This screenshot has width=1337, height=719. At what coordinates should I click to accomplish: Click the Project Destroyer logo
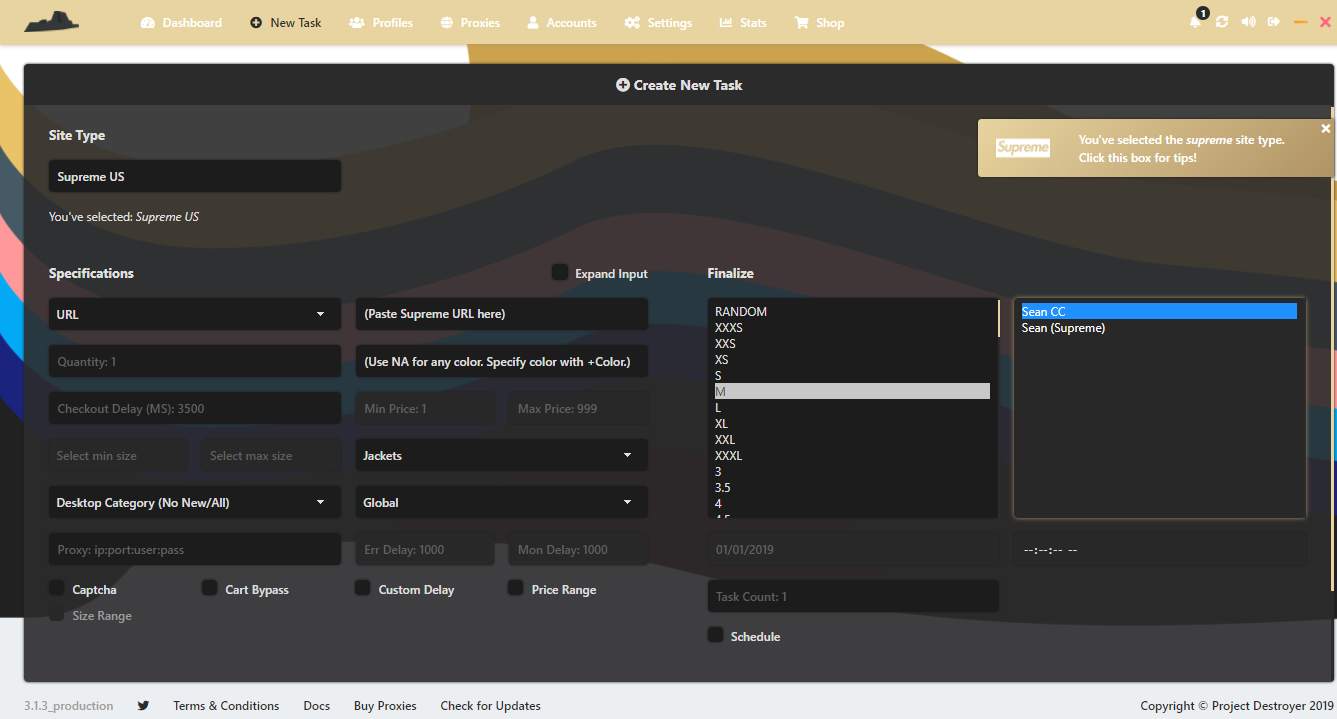click(x=52, y=21)
